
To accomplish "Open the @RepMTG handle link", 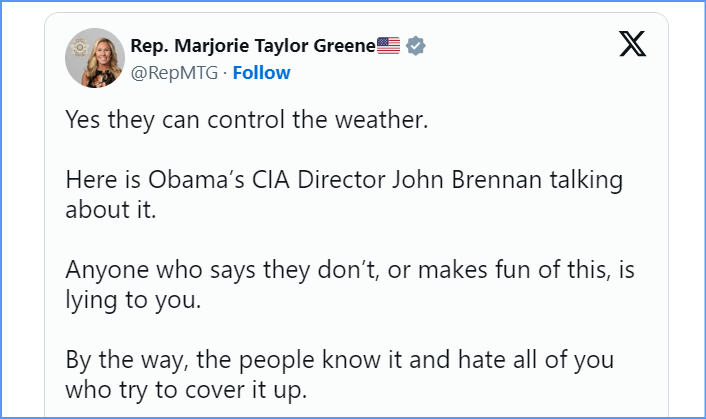I will tap(174, 72).
